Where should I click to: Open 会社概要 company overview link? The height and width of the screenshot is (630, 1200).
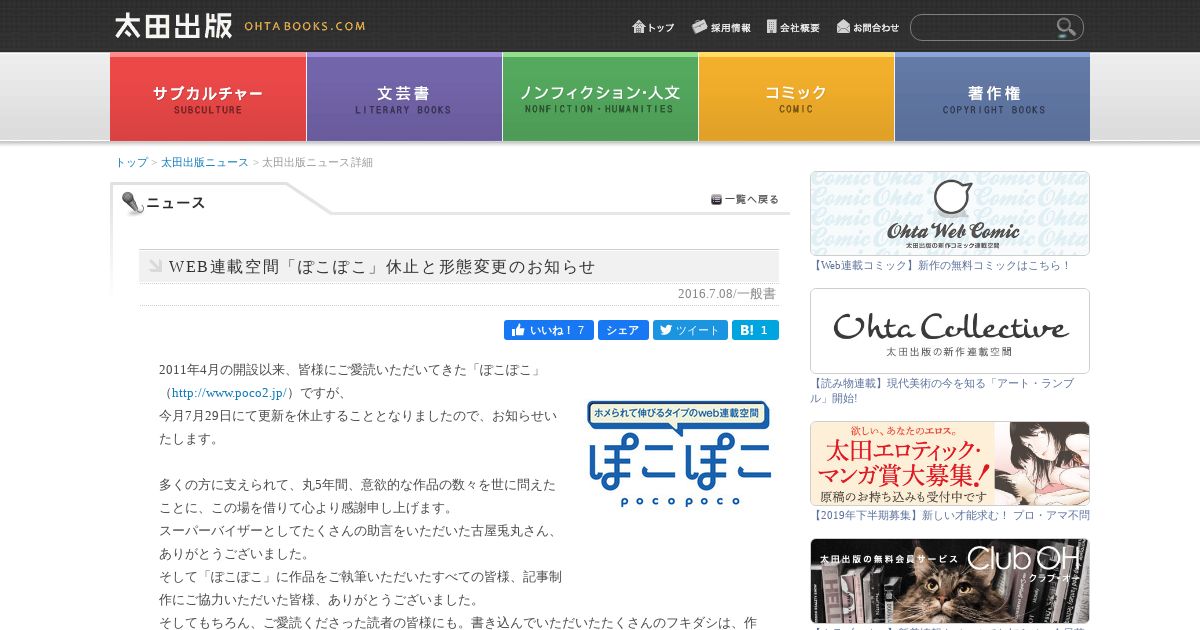pos(793,27)
